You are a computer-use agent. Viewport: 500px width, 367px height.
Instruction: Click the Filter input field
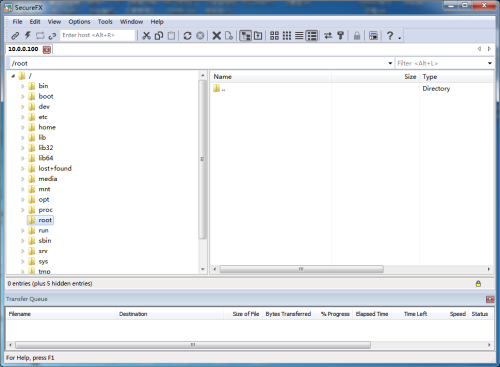tap(440, 63)
